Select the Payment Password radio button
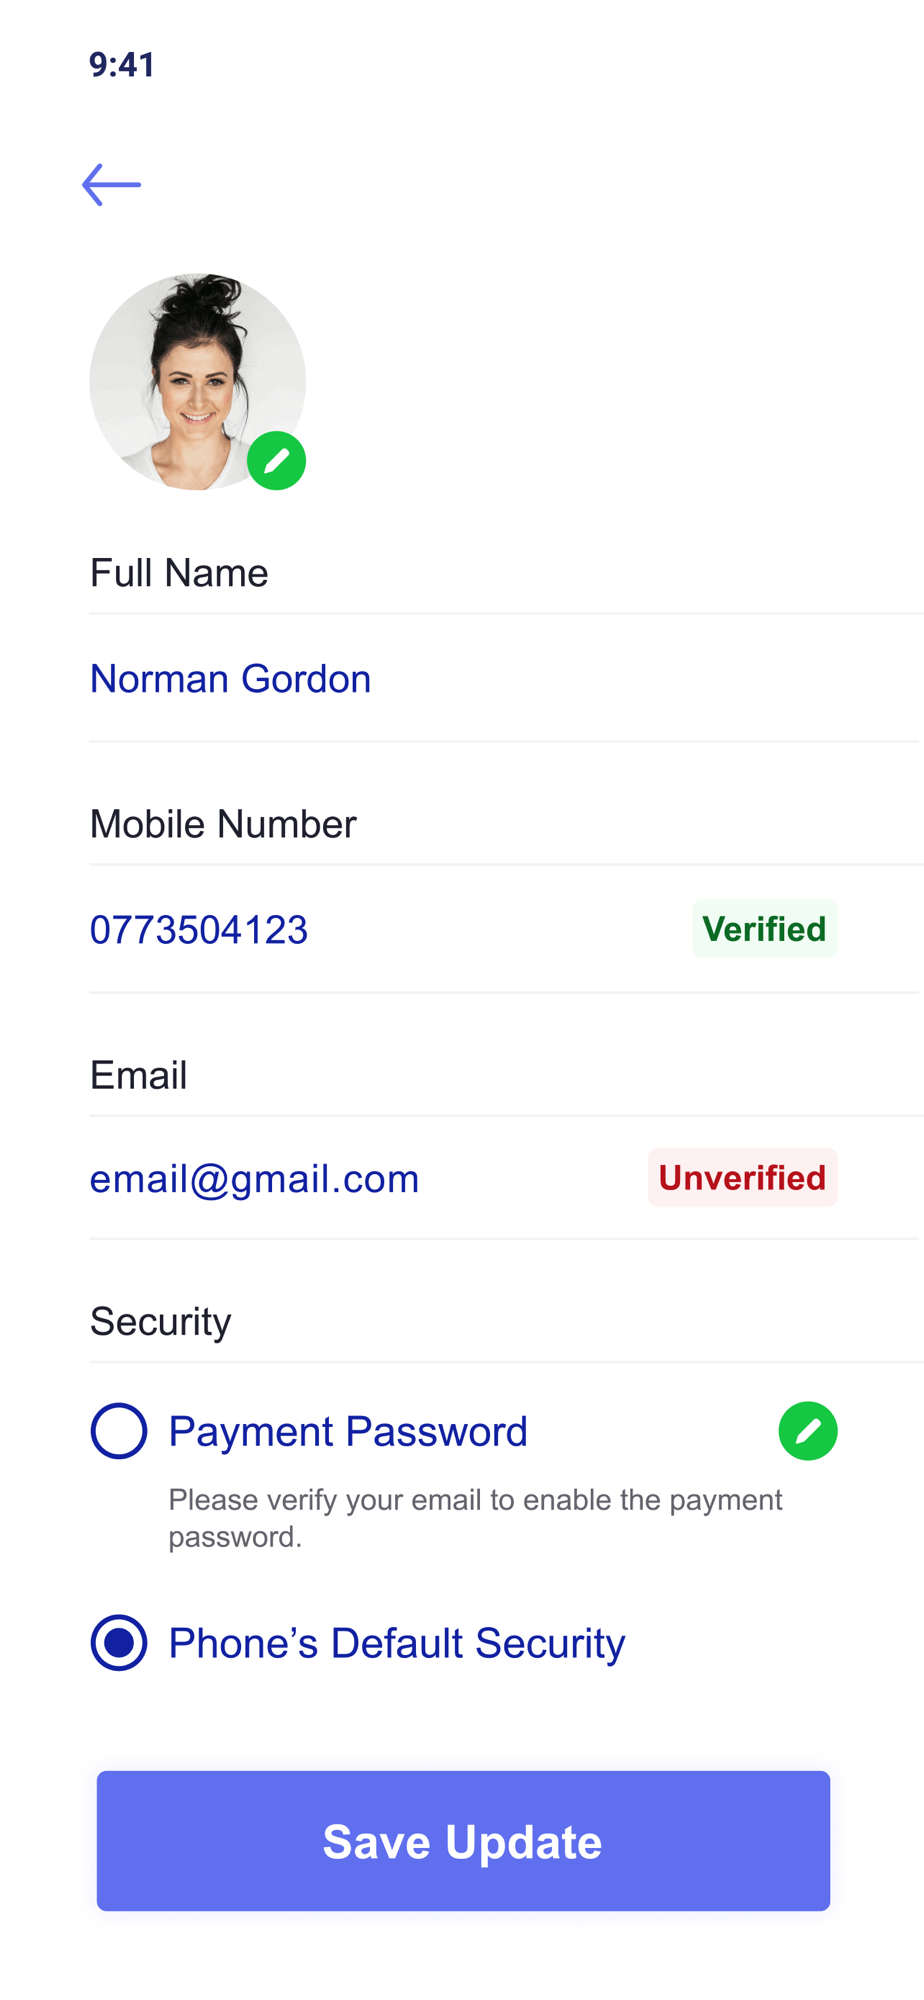924x2000 pixels. (119, 1431)
